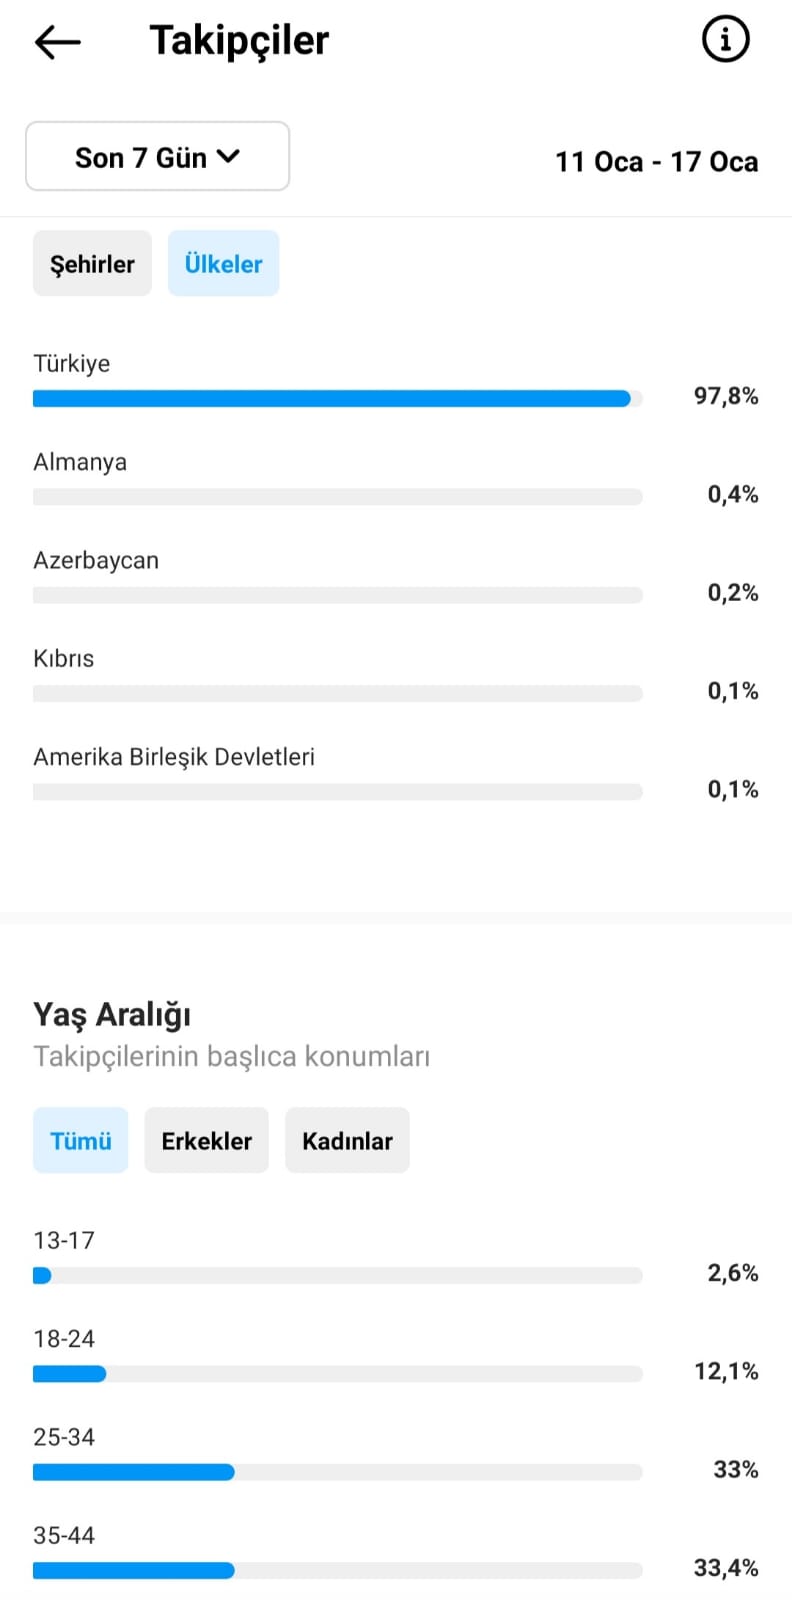Image resolution: width=792 pixels, height=1600 pixels.
Task: Select the 35-44 age range bar
Action: [337, 1570]
